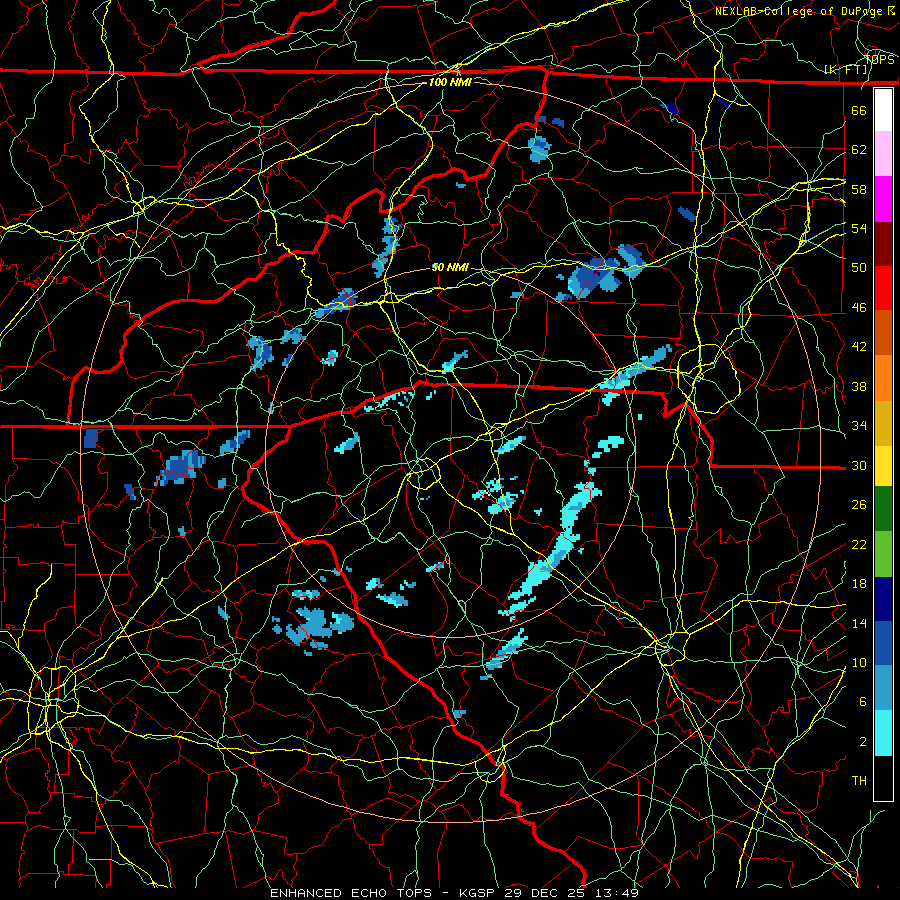900x900 pixels.
Task: Click the legend value 62
Action: 859,150
